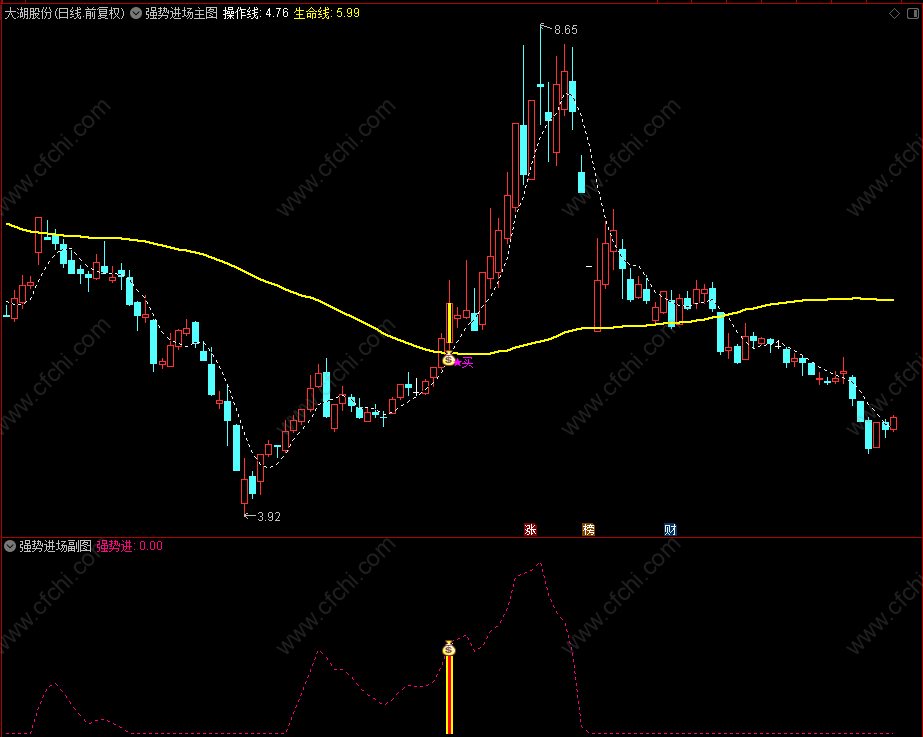This screenshot has height=737, width=923.
Task: Click the 强势进场副图 indicator name
Action: point(55,546)
